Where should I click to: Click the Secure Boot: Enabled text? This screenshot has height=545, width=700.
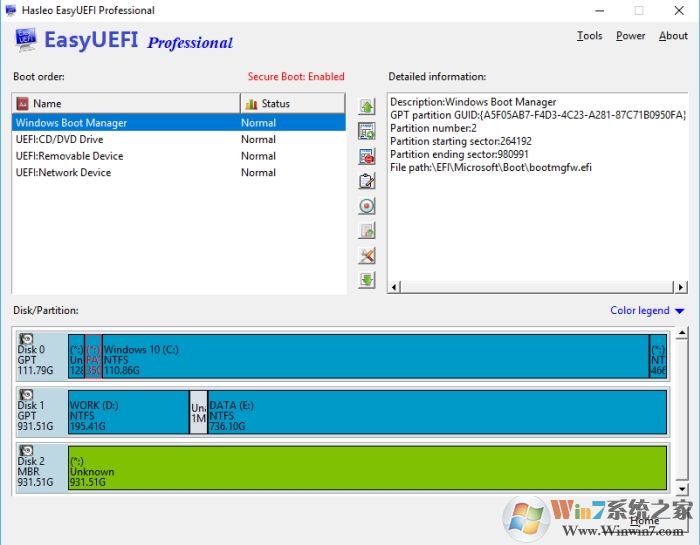click(296, 77)
